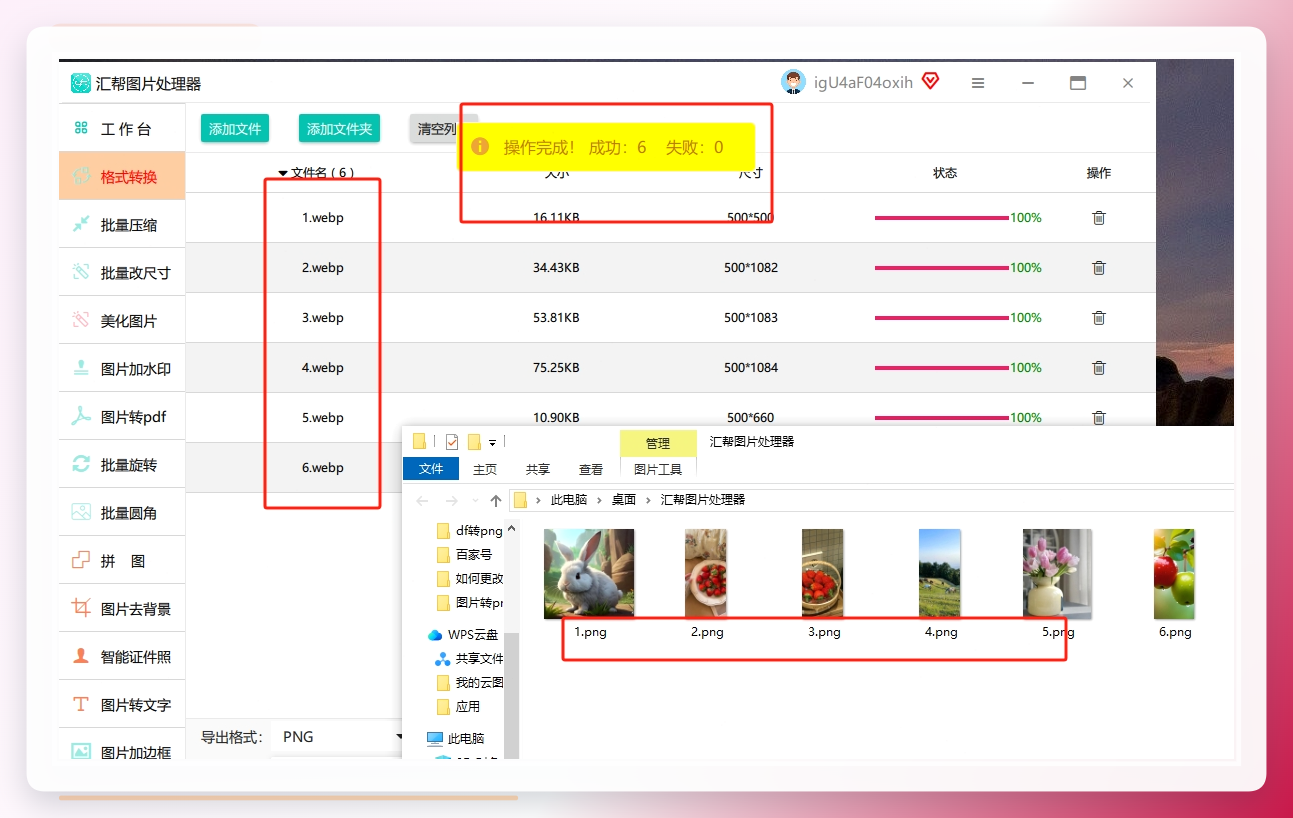
Task: Open the 导出格式 PNG dropdown
Action: tap(337, 737)
